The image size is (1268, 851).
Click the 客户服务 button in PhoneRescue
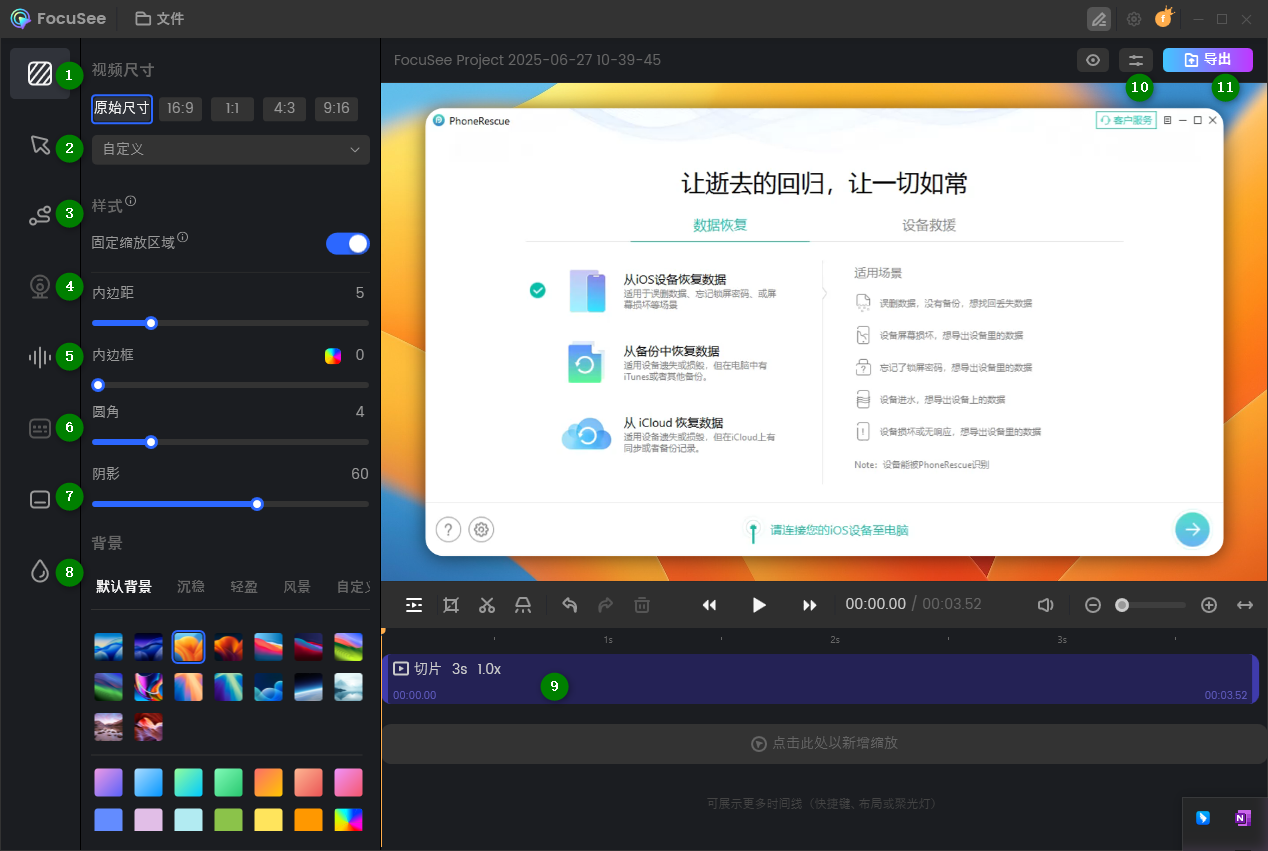[1126, 120]
